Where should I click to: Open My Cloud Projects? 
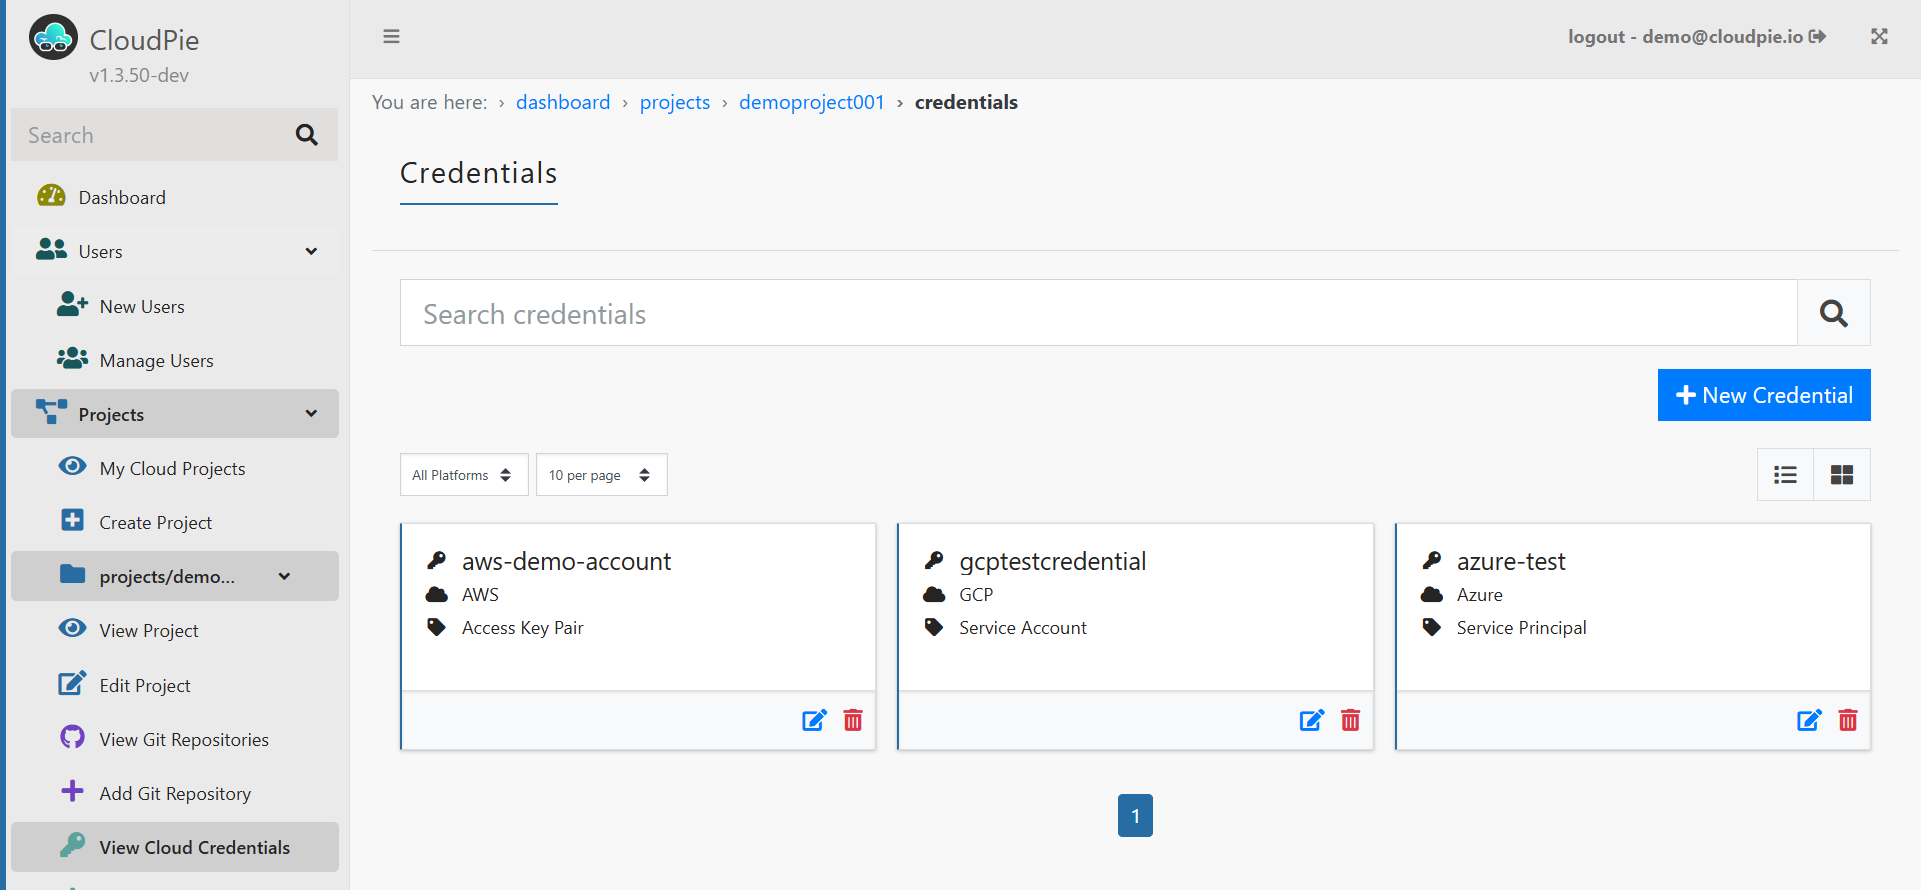coord(175,468)
